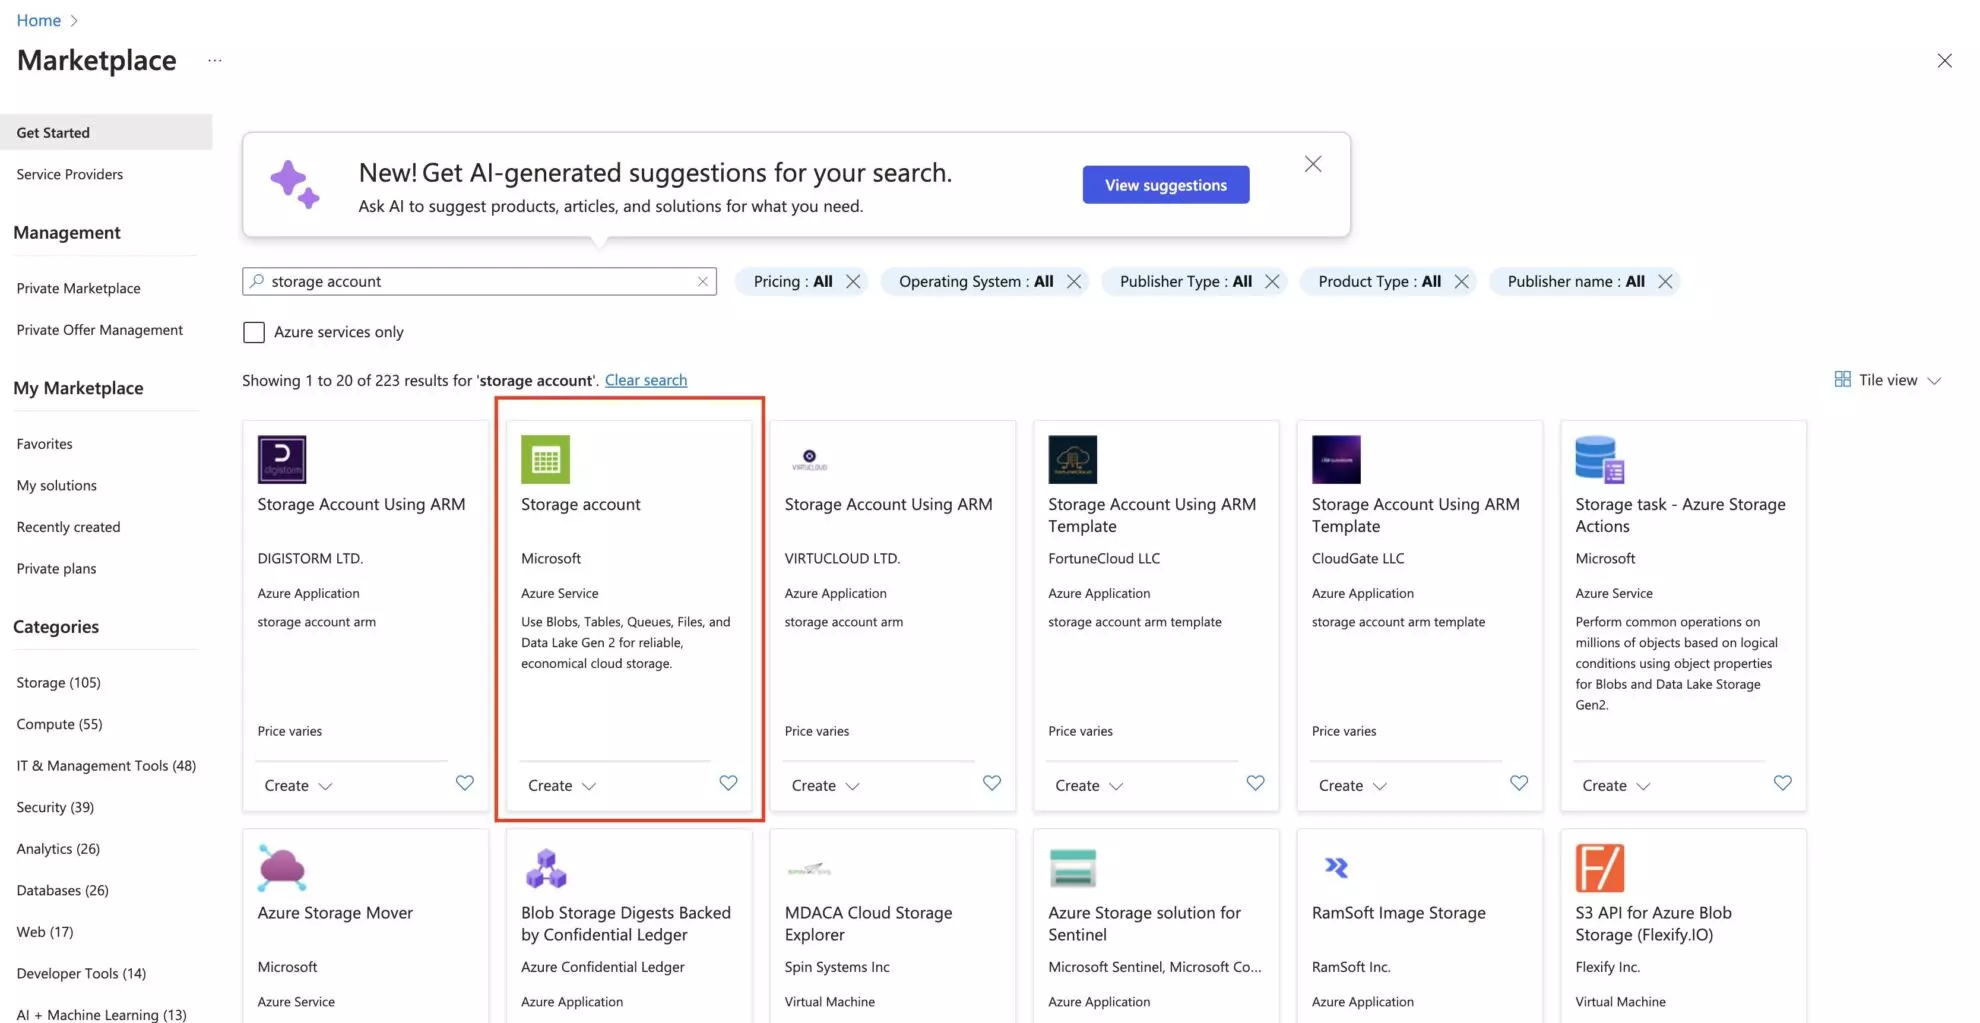Click heart icon on VIRTUCLOUD tile

pyautogui.click(x=991, y=783)
